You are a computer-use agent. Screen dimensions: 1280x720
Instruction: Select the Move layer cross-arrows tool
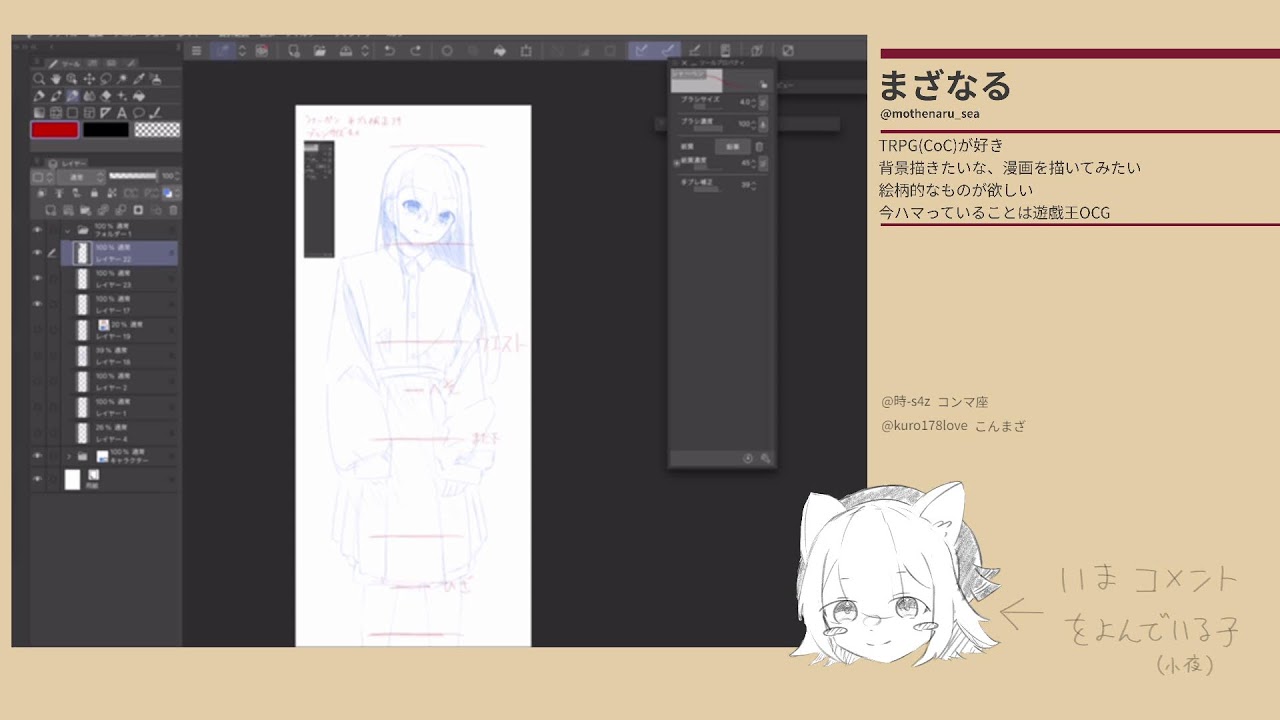(89, 79)
